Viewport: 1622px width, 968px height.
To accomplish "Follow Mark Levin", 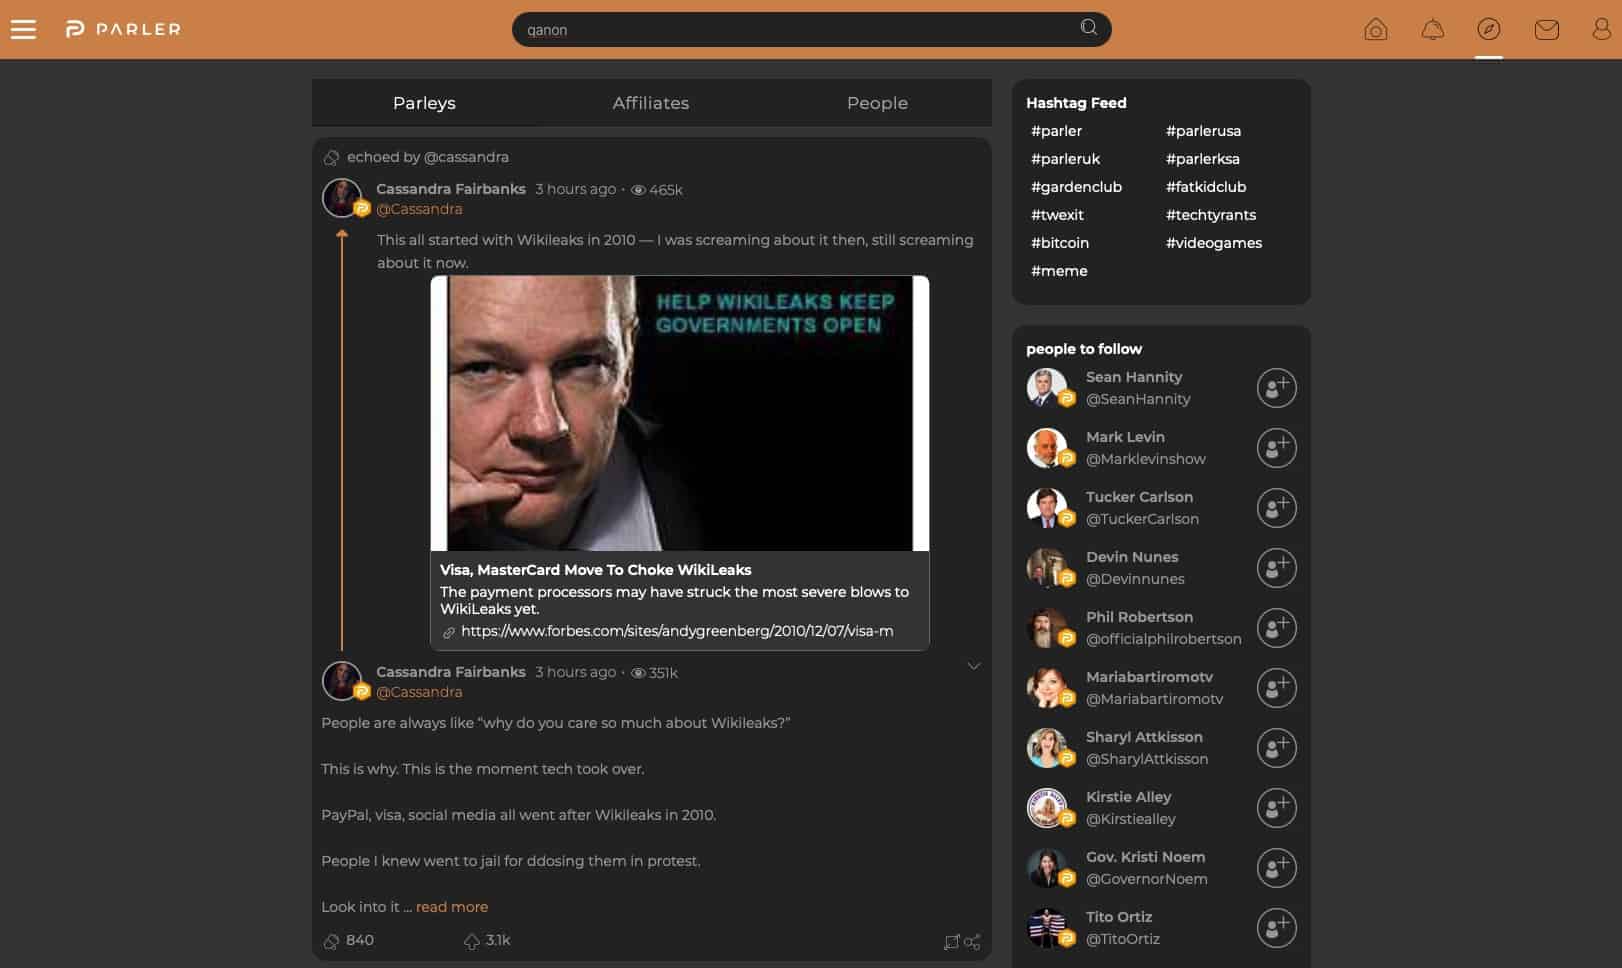I will pos(1277,448).
